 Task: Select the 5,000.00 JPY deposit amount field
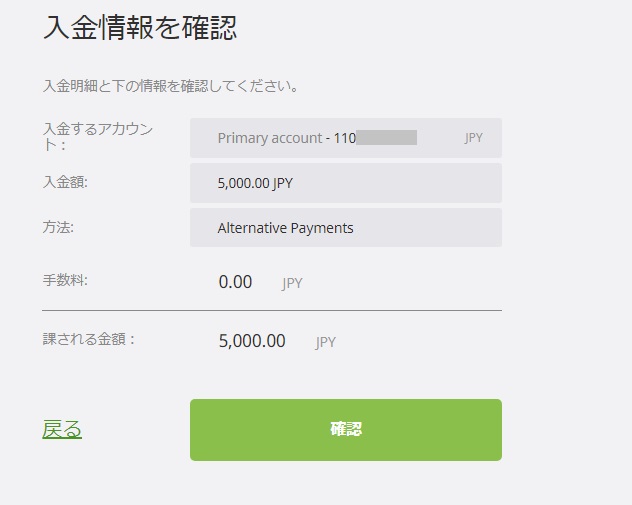pos(345,184)
